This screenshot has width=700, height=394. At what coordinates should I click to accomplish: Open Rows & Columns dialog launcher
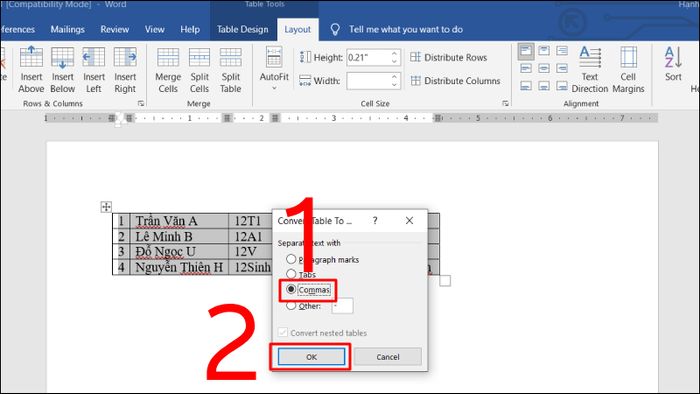click(x=141, y=104)
